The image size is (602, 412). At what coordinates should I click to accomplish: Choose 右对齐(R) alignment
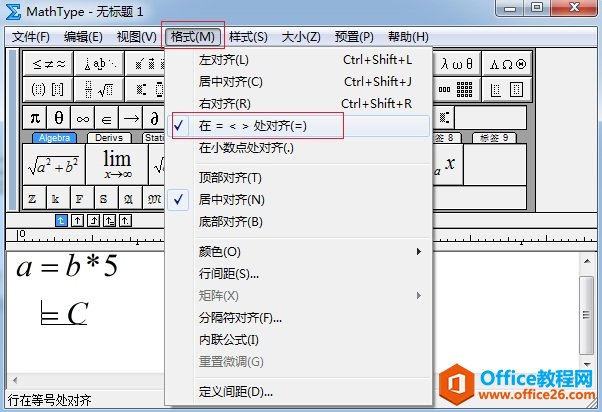pyautogui.click(x=298, y=104)
